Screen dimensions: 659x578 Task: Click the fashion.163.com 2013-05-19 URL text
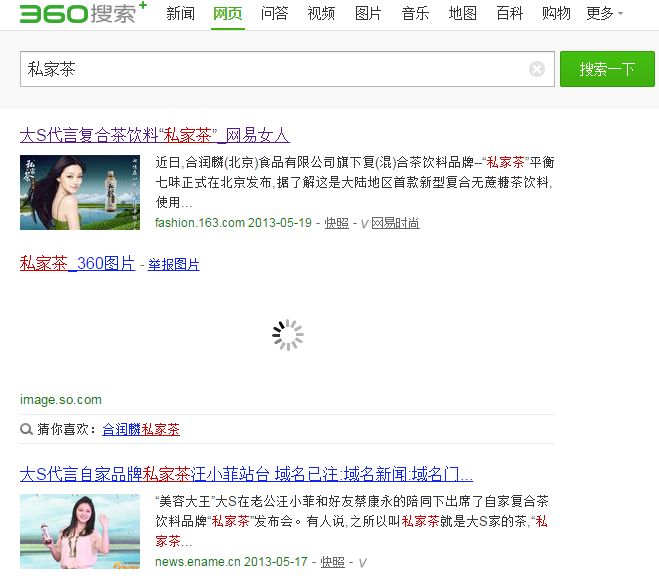pyautogui.click(x=233, y=223)
